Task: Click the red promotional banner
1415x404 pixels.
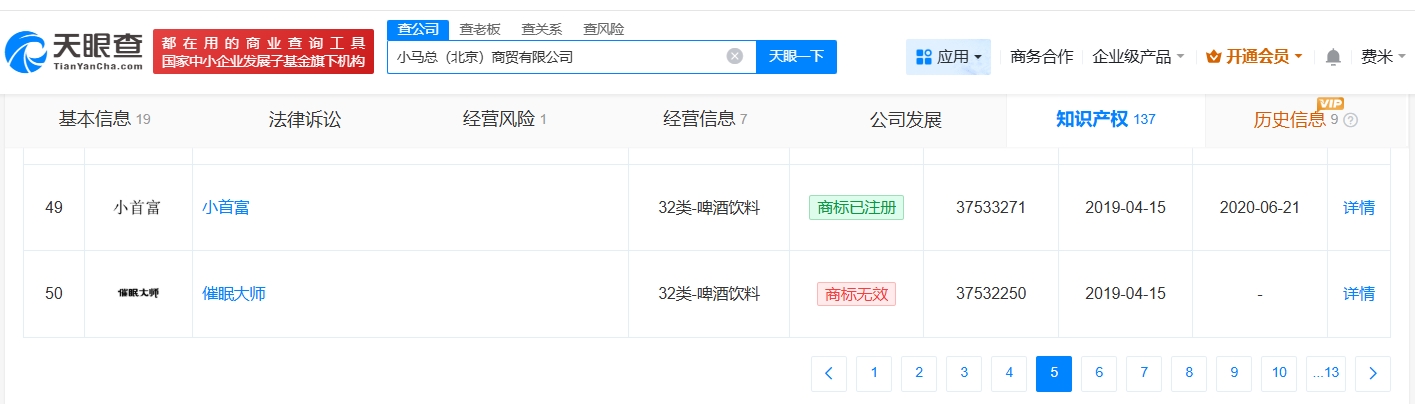Action: click(263, 52)
